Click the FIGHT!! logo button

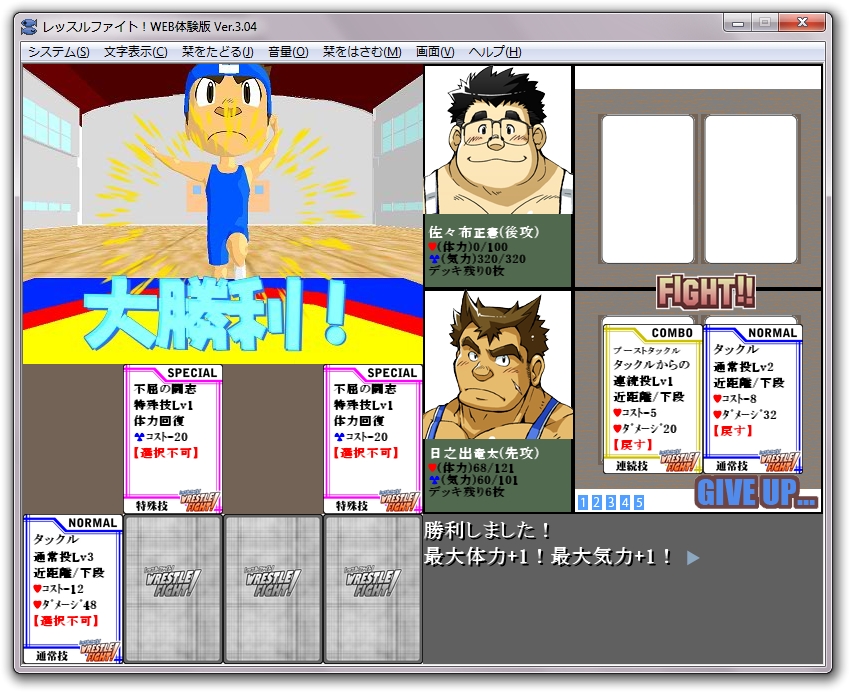pos(705,292)
